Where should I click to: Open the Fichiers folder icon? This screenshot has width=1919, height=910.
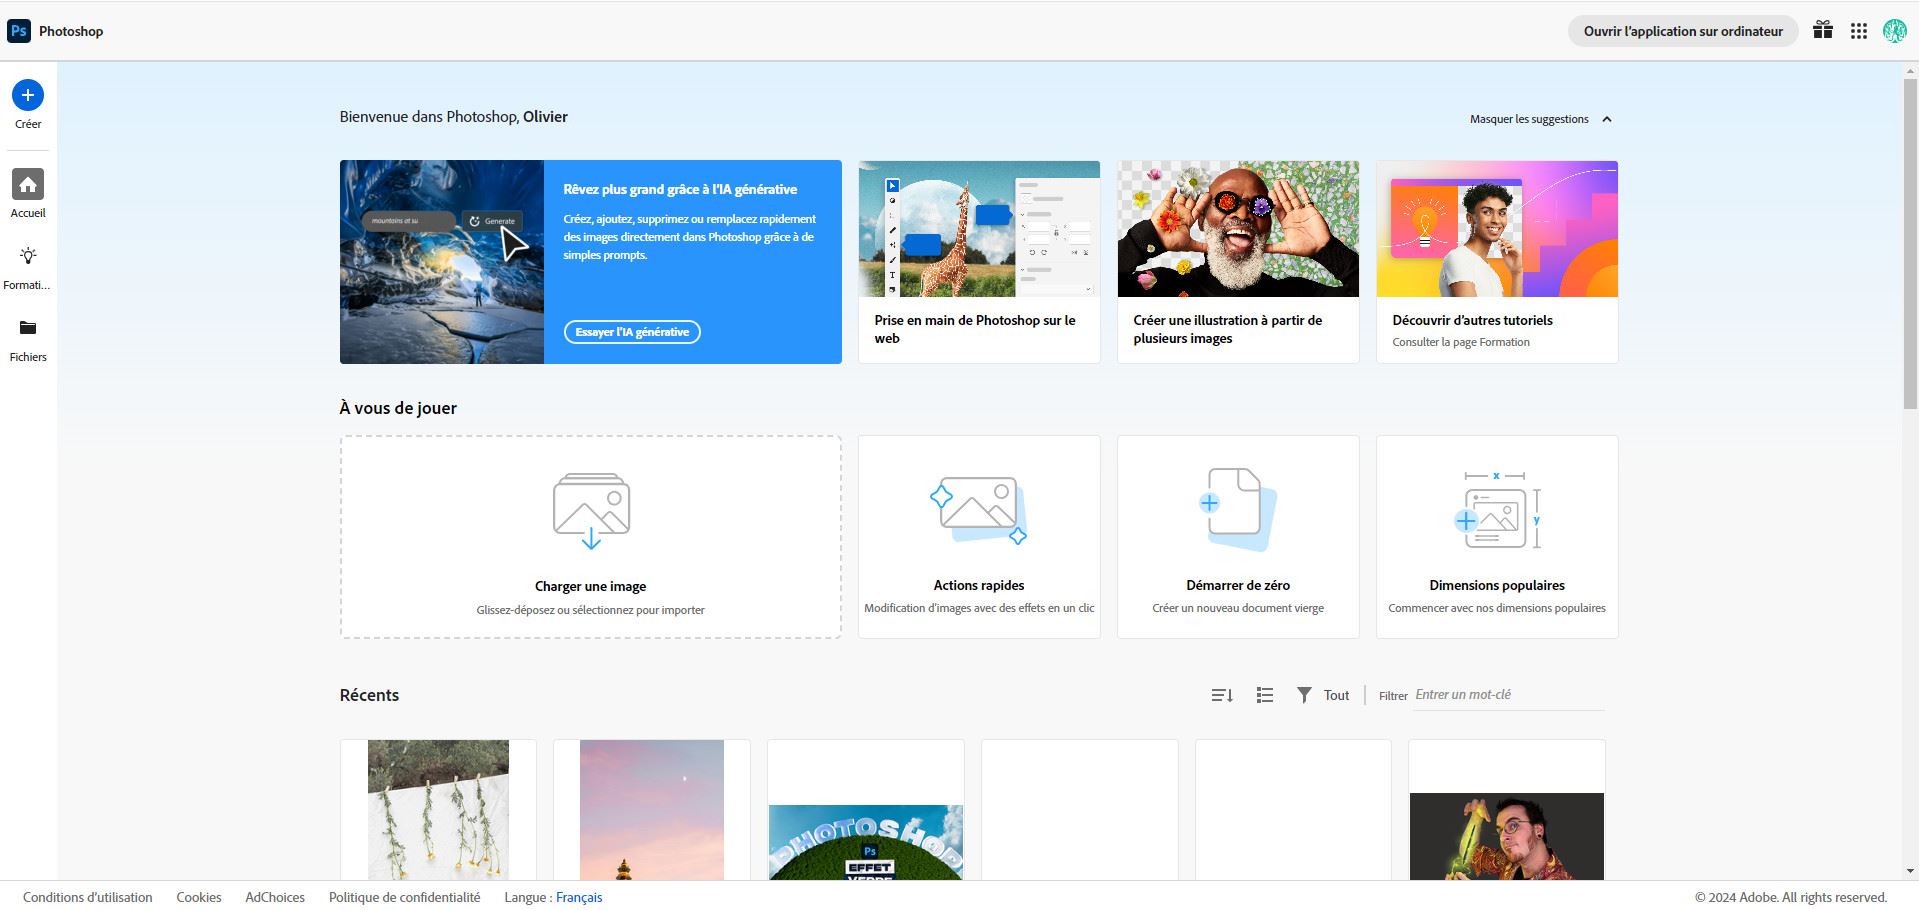28,328
